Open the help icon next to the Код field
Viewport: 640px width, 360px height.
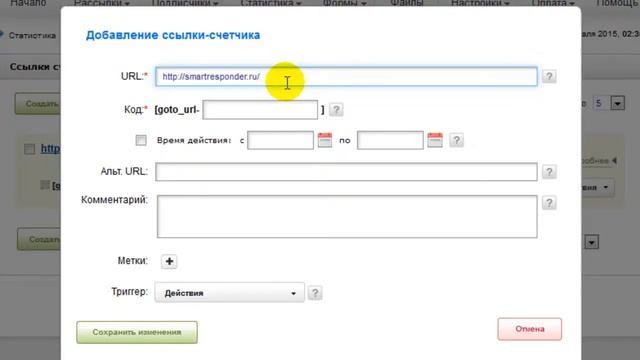pos(336,110)
